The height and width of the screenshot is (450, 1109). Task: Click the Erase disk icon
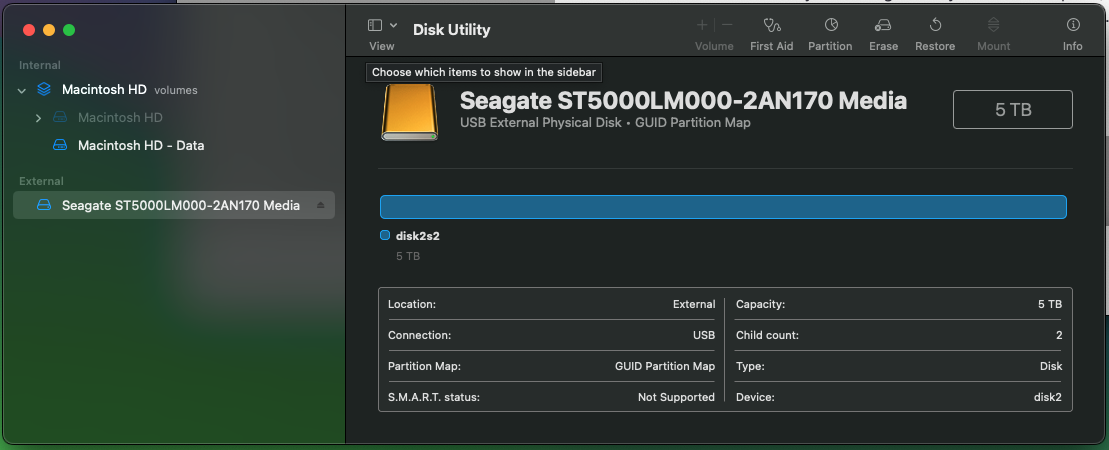882,25
